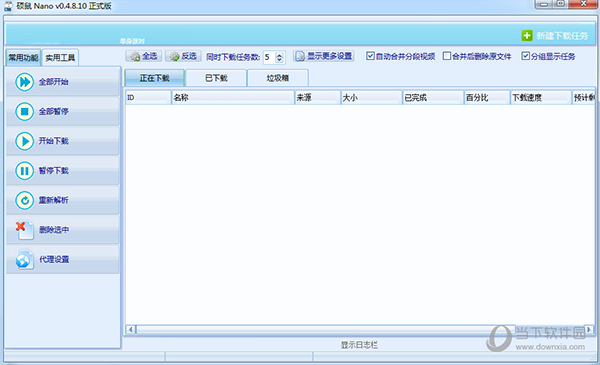The width and height of the screenshot is (600, 365).
Task: Open 代理设置 via its globe icon
Action: pyautogui.click(x=24, y=259)
